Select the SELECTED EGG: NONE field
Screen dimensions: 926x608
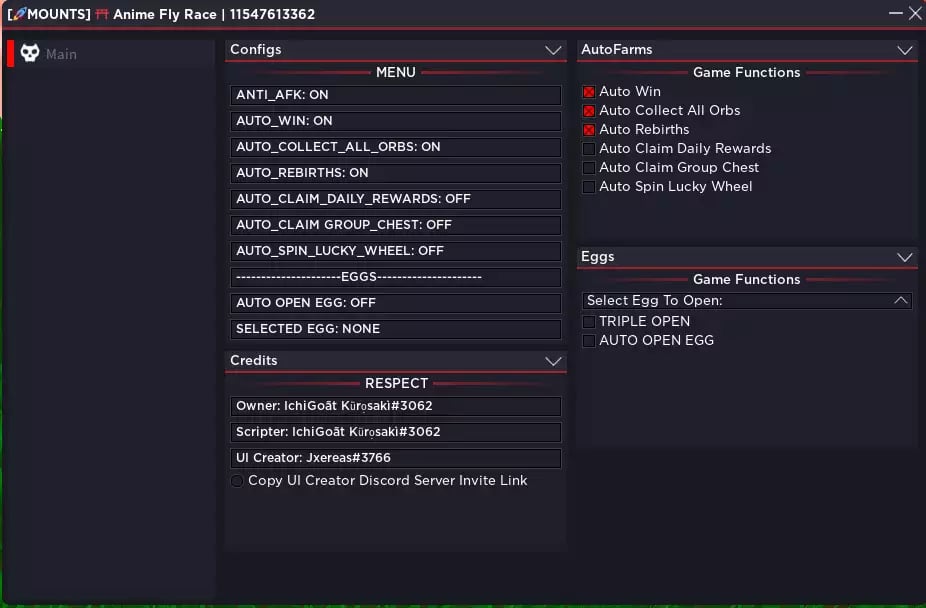point(395,329)
